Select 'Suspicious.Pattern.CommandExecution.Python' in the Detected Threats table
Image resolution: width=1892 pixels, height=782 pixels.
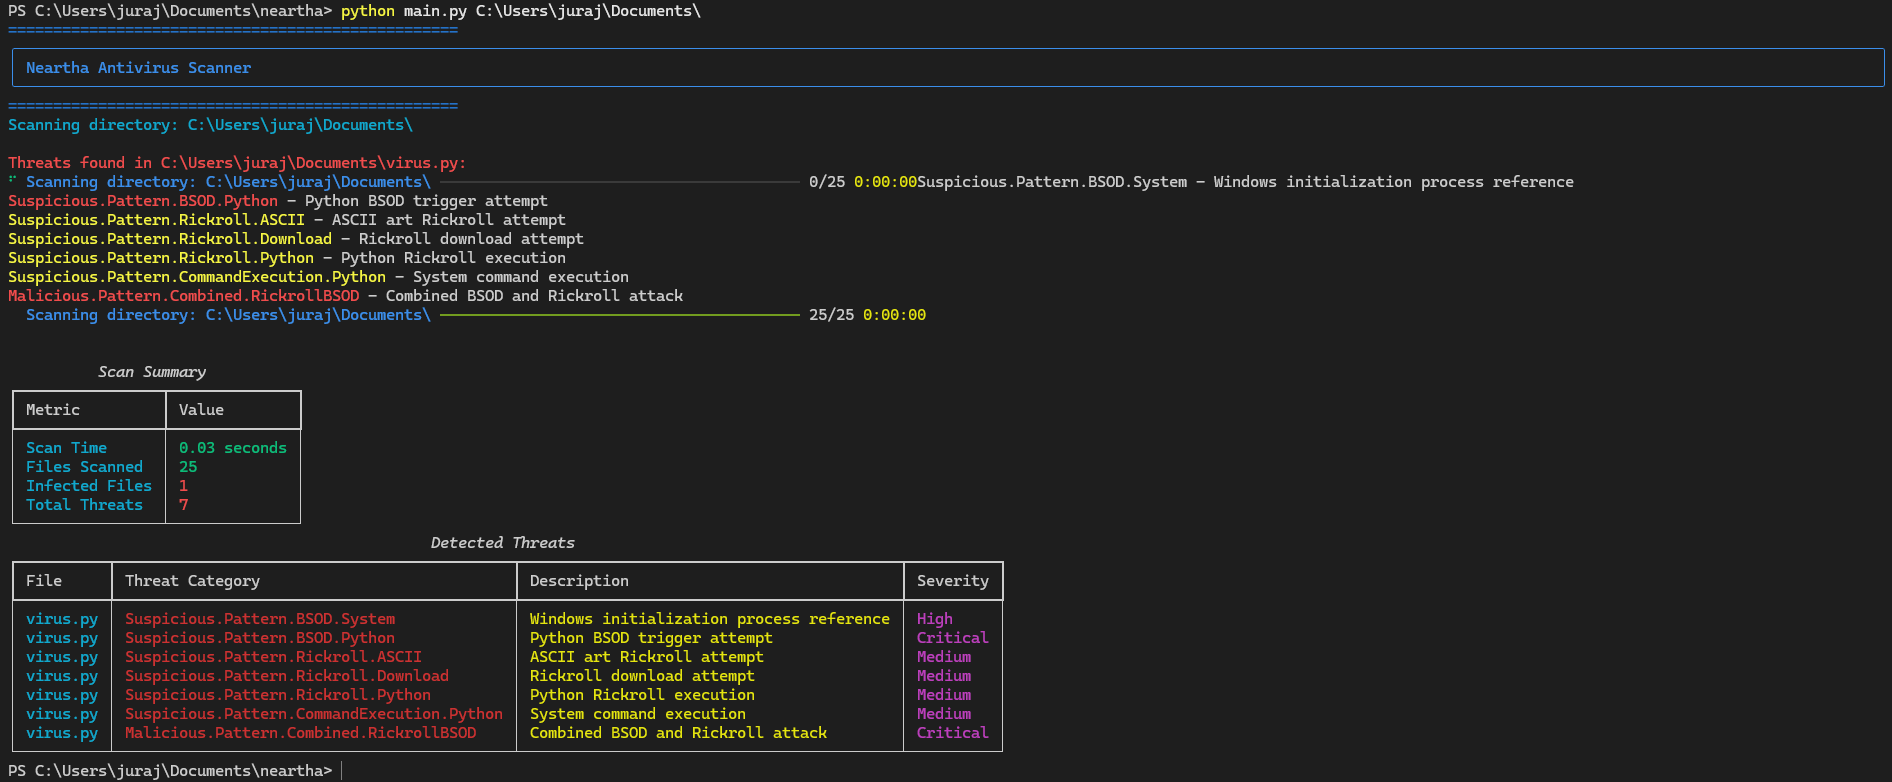click(314, 714)
